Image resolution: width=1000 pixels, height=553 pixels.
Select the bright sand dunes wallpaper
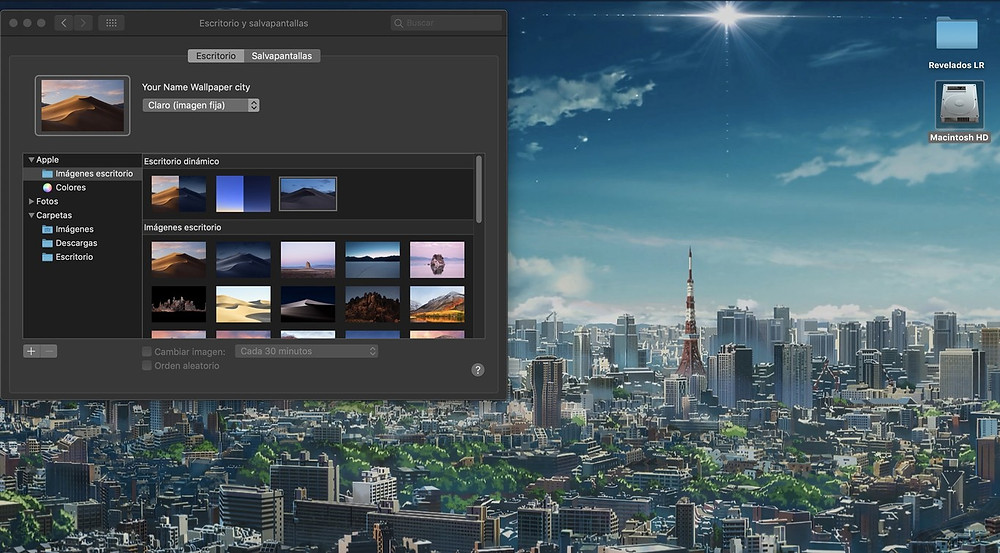click(243, 304)
